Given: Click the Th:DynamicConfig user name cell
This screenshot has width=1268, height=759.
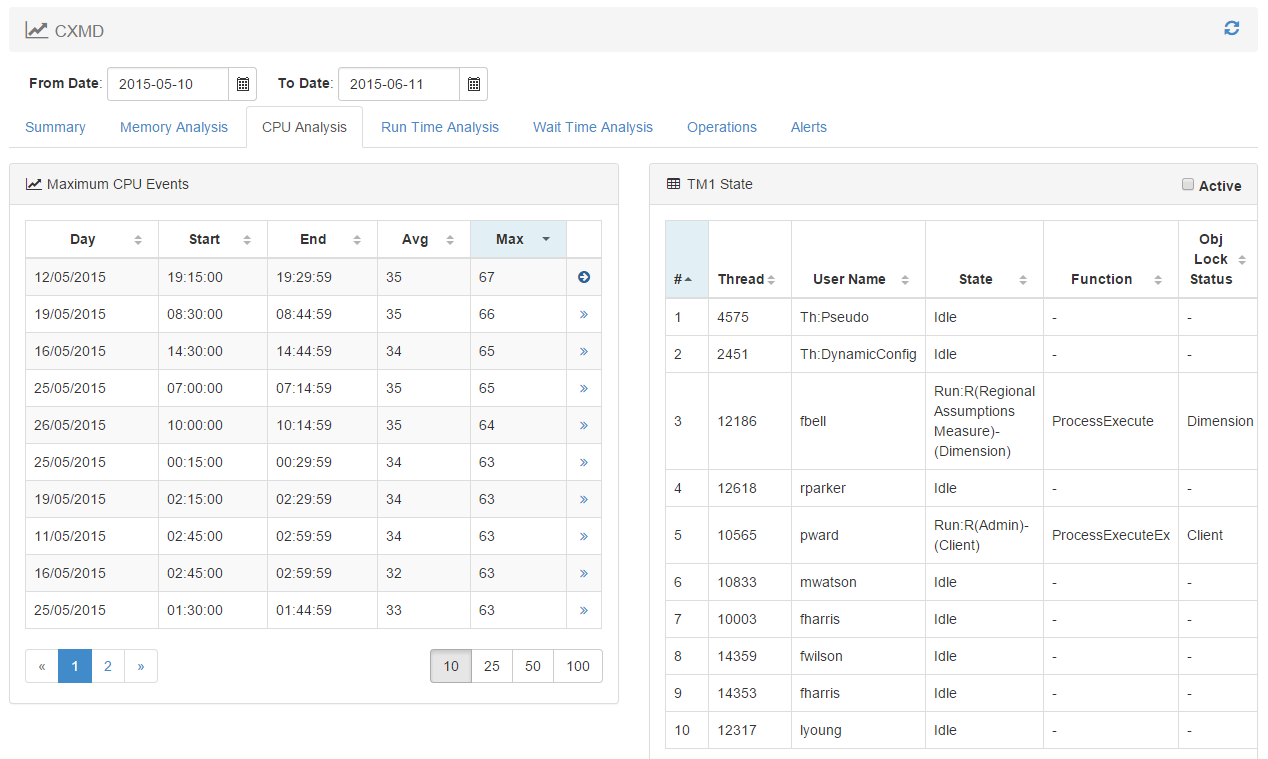Looking at the screenshot, I should pyautogui.click(x=858, y=354).
